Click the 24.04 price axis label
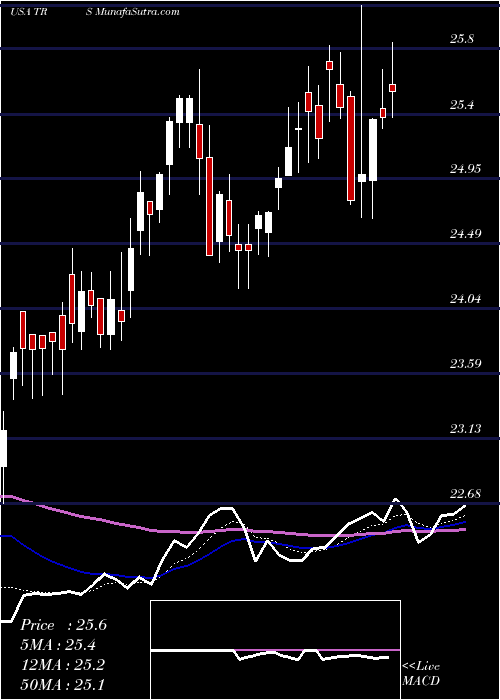 466,299
